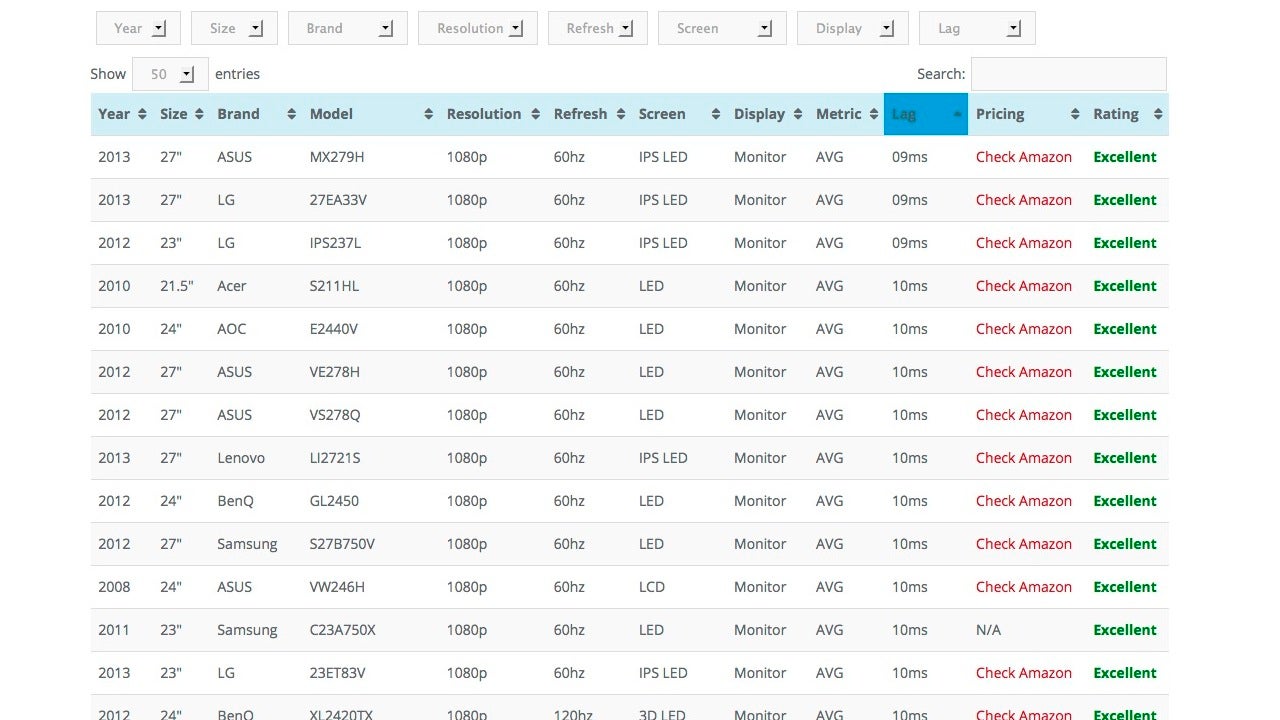Open the Refresh filter dropdown

(x=598, y=28)
